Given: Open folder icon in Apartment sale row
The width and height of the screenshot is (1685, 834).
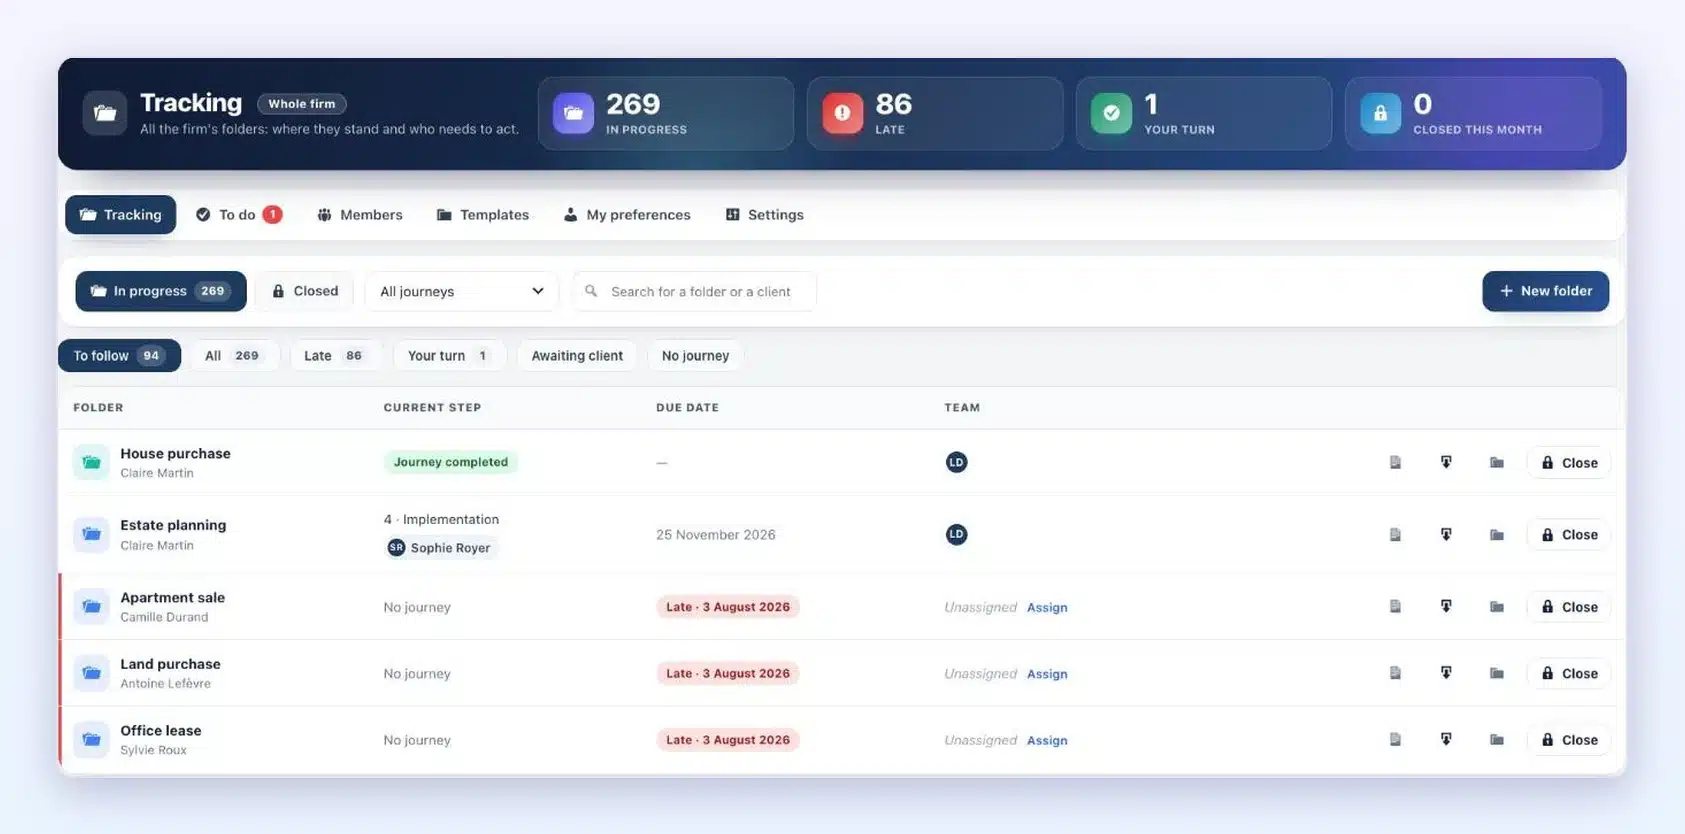Looking at the screenshot, I should click(1497, 606).
